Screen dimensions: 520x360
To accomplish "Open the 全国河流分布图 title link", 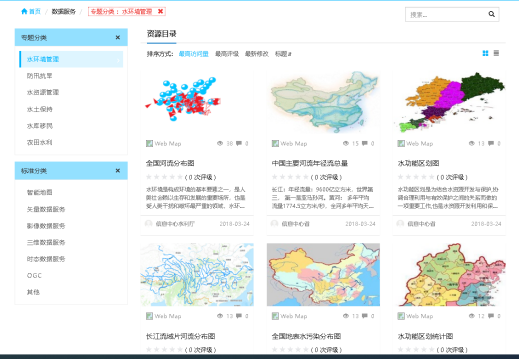I will (x=170, y=163).
